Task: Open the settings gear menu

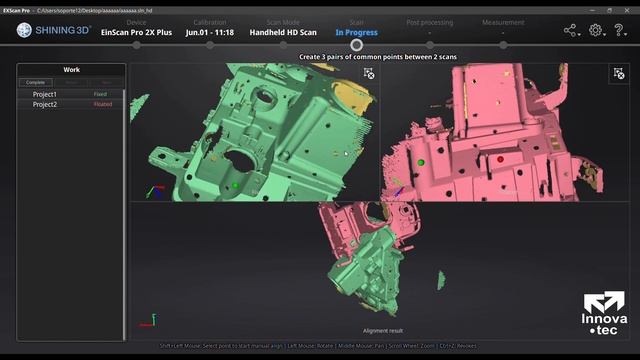Action: tap(595, 30)
